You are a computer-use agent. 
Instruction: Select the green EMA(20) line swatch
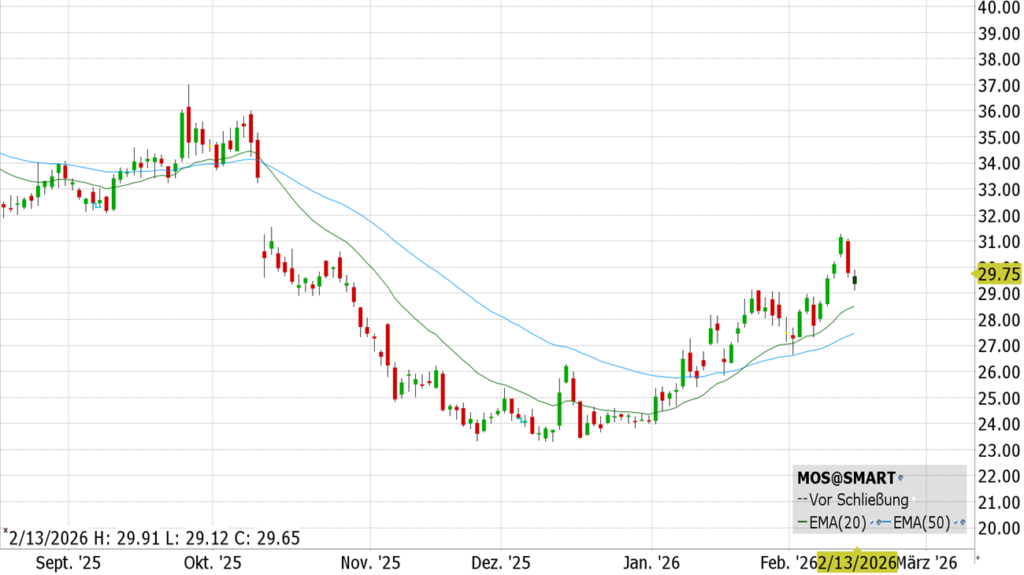800,522
